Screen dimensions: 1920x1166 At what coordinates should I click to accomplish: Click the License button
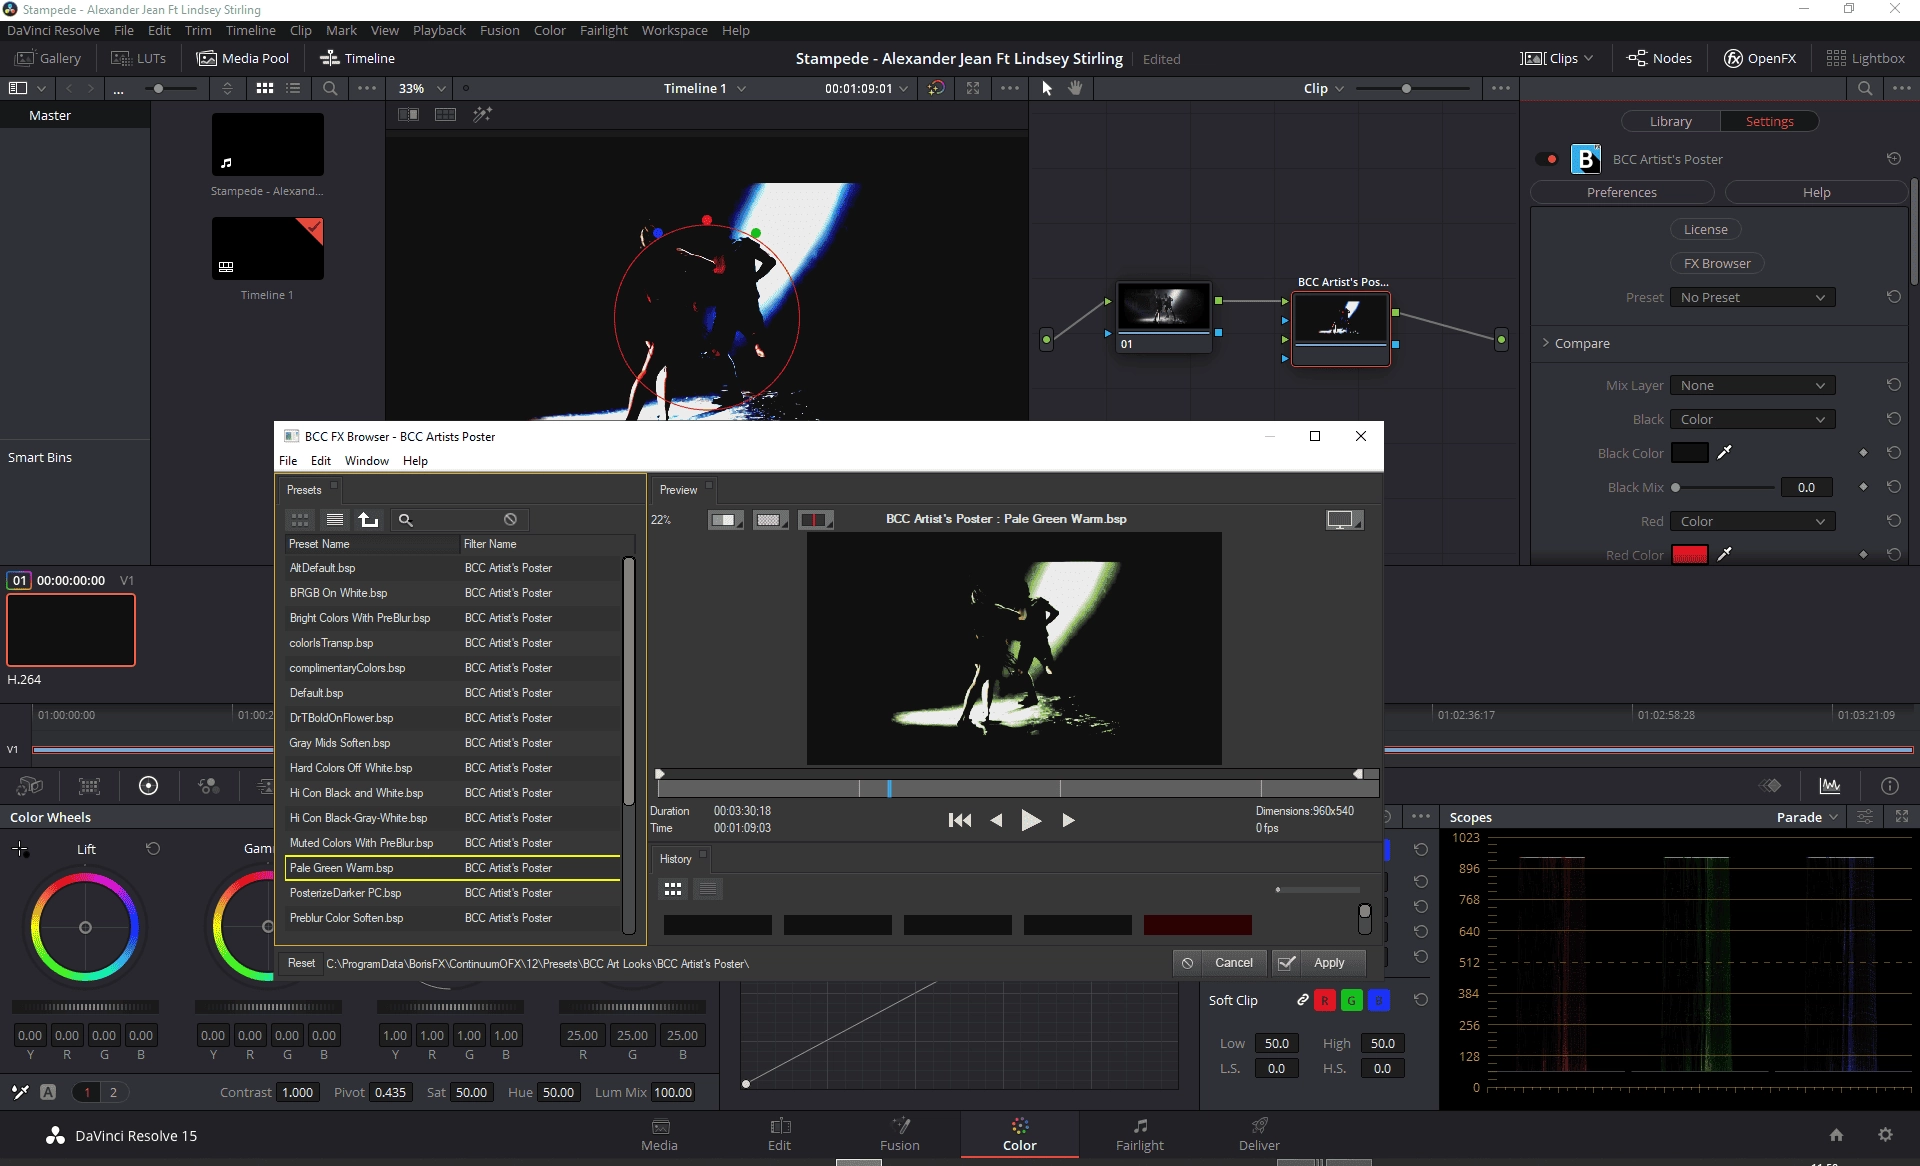pos(1705,229)
